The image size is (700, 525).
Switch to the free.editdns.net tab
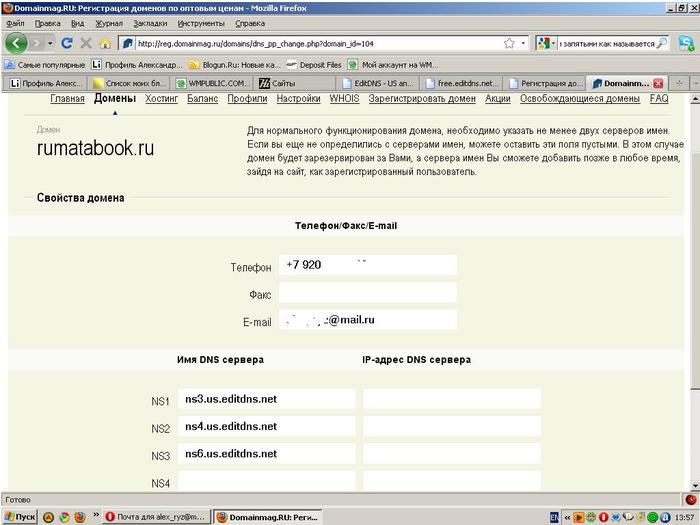coord(462,83)
